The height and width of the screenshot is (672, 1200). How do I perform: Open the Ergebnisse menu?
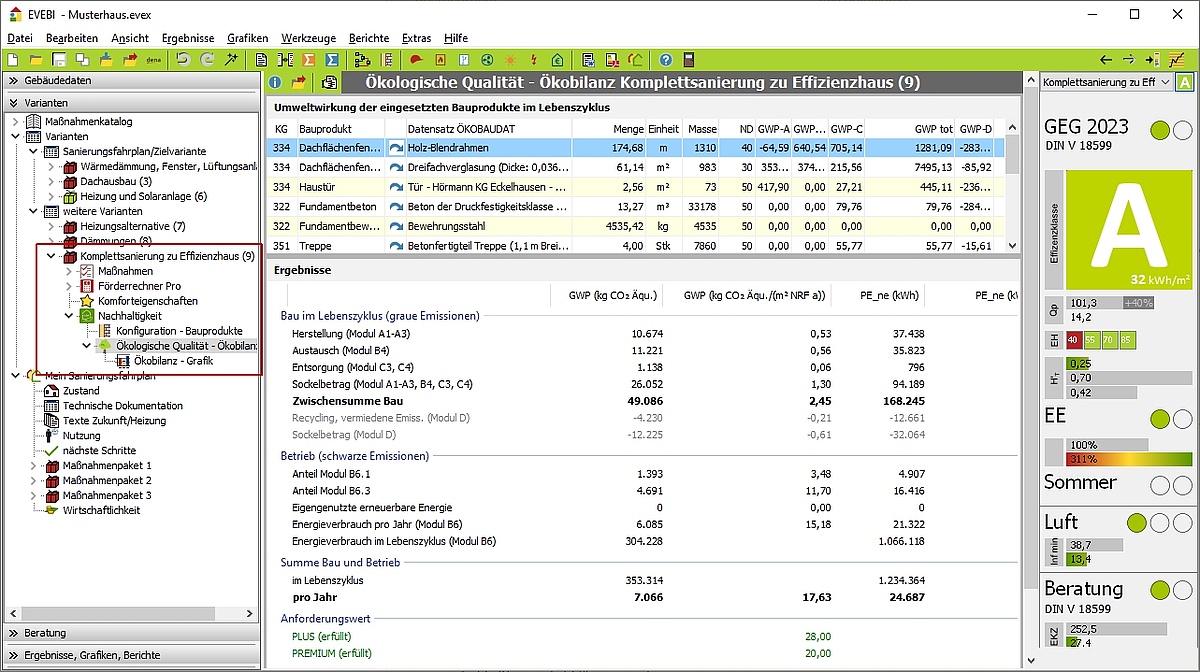click(x=187, y=38)
